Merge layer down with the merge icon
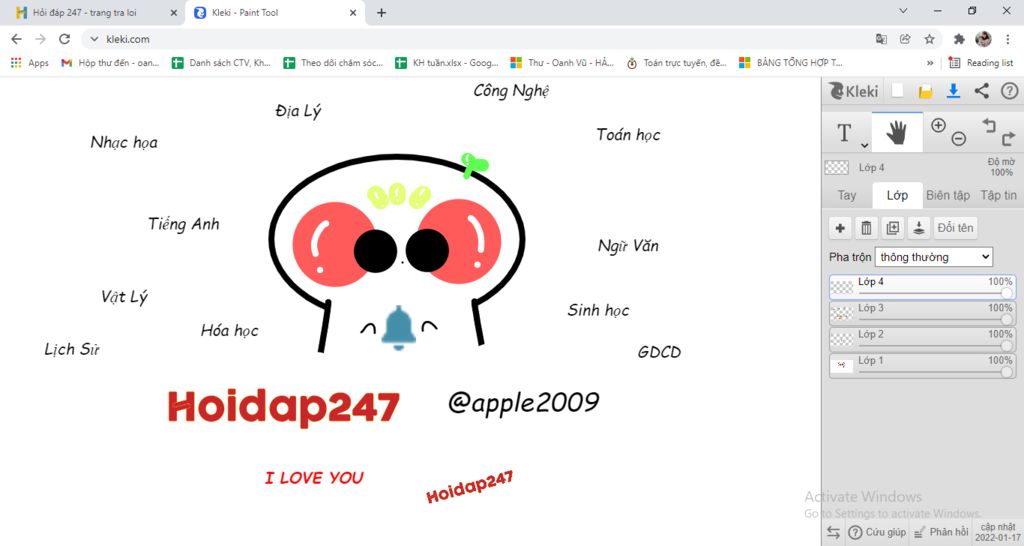Screen dimensions: 1024x546 [x=919, y=228]
